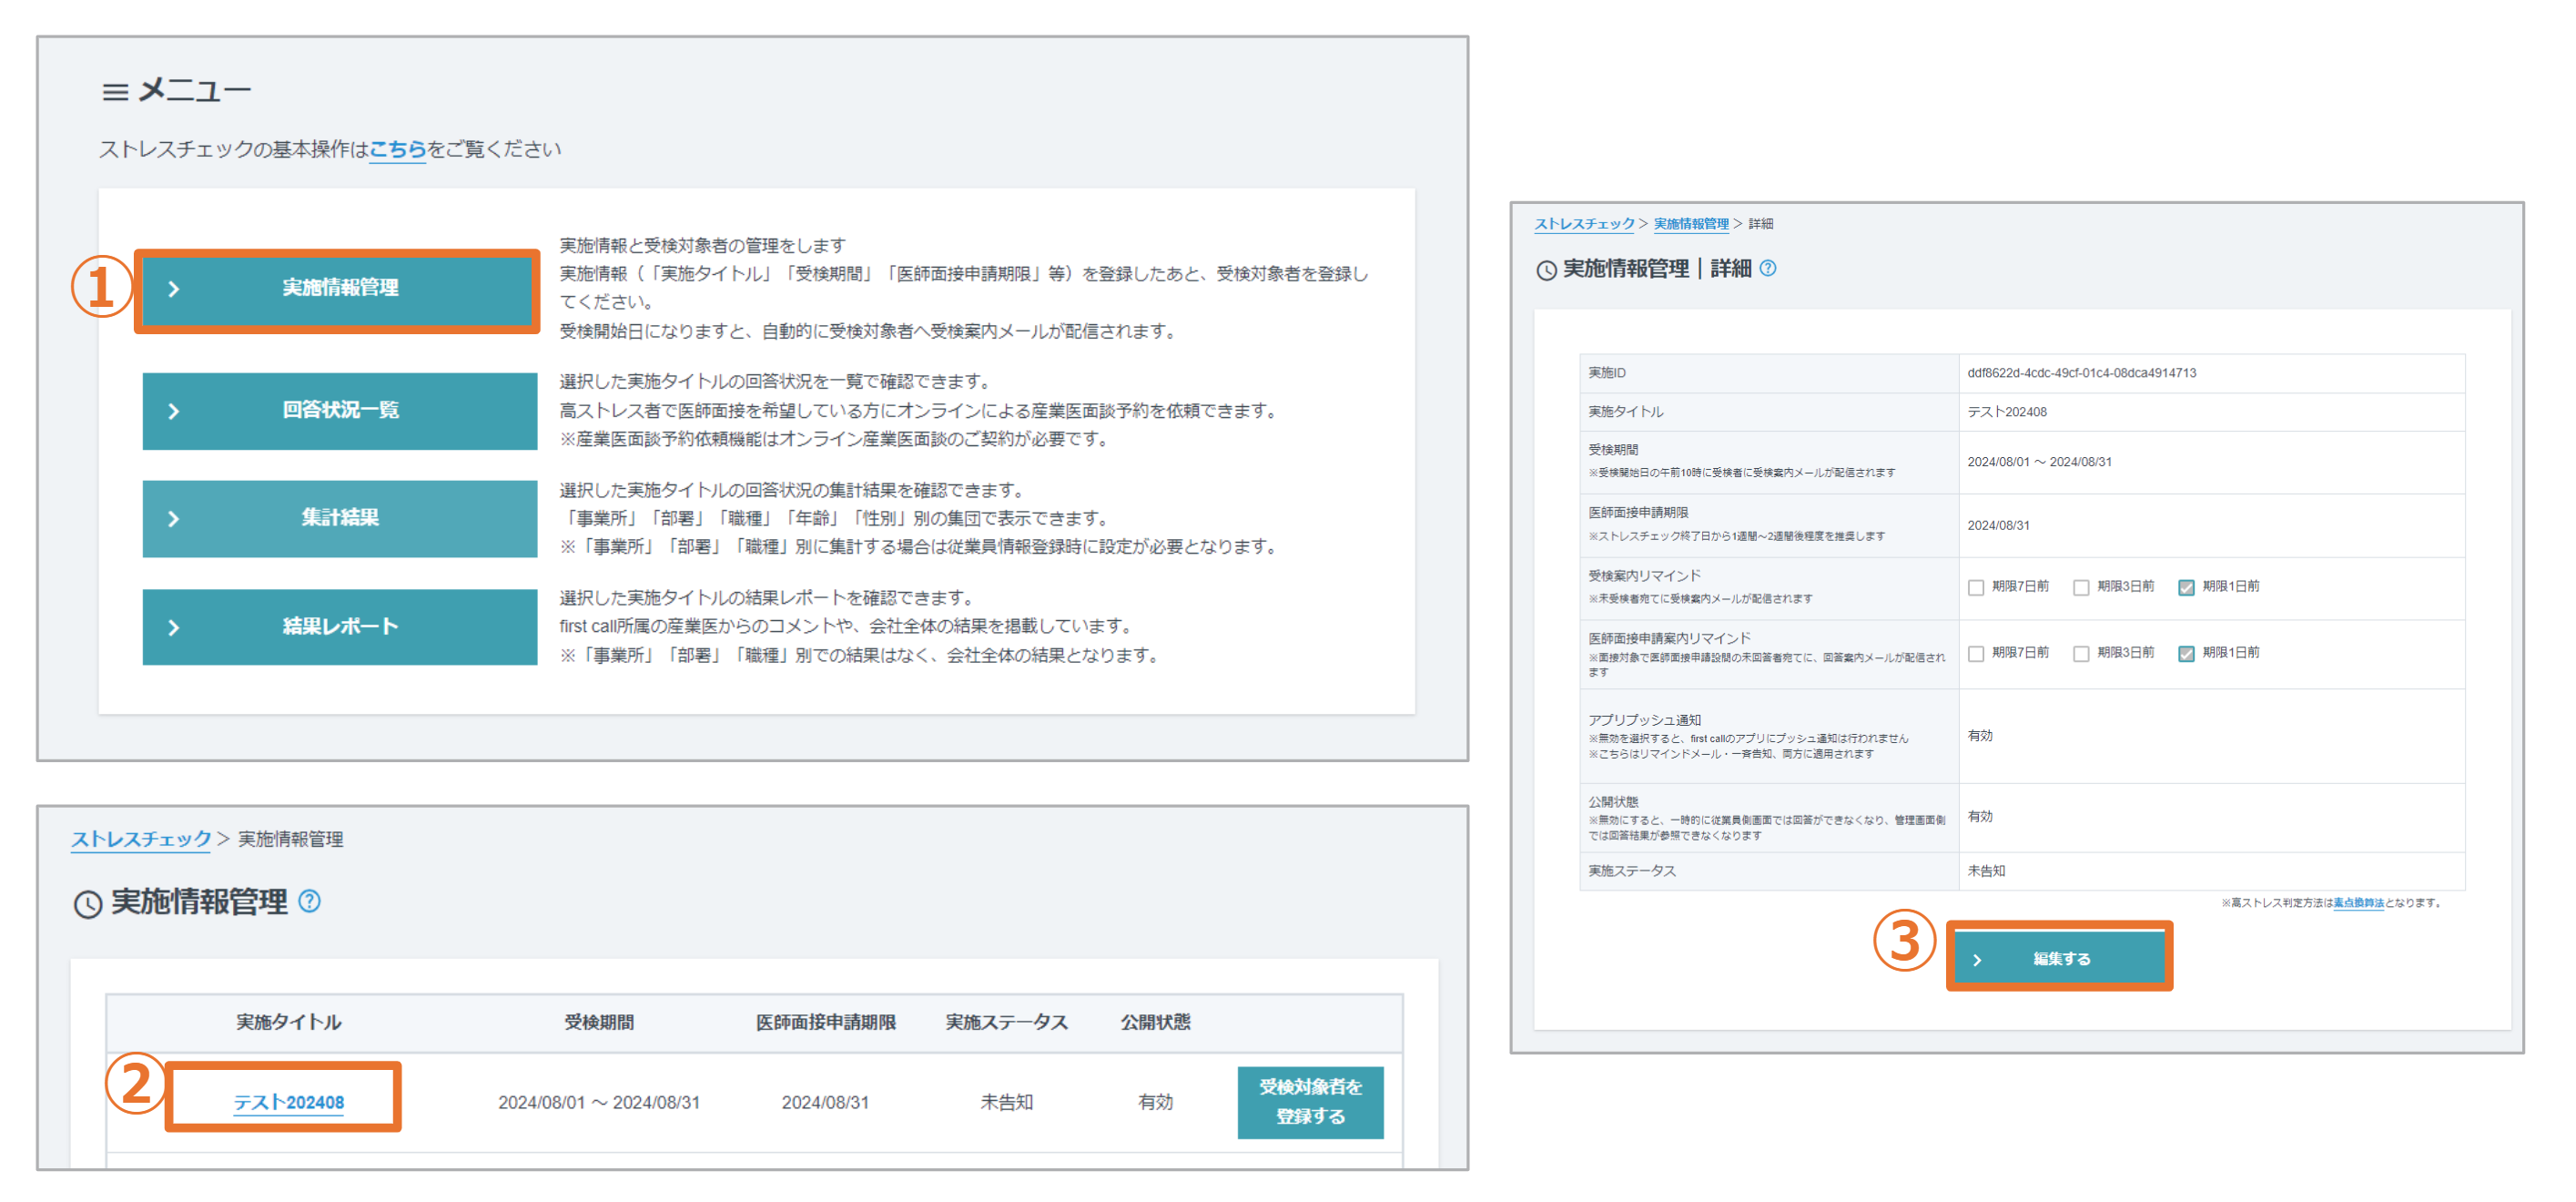Expand the 実施情報管理 menu via its arrow

[174, 291]
